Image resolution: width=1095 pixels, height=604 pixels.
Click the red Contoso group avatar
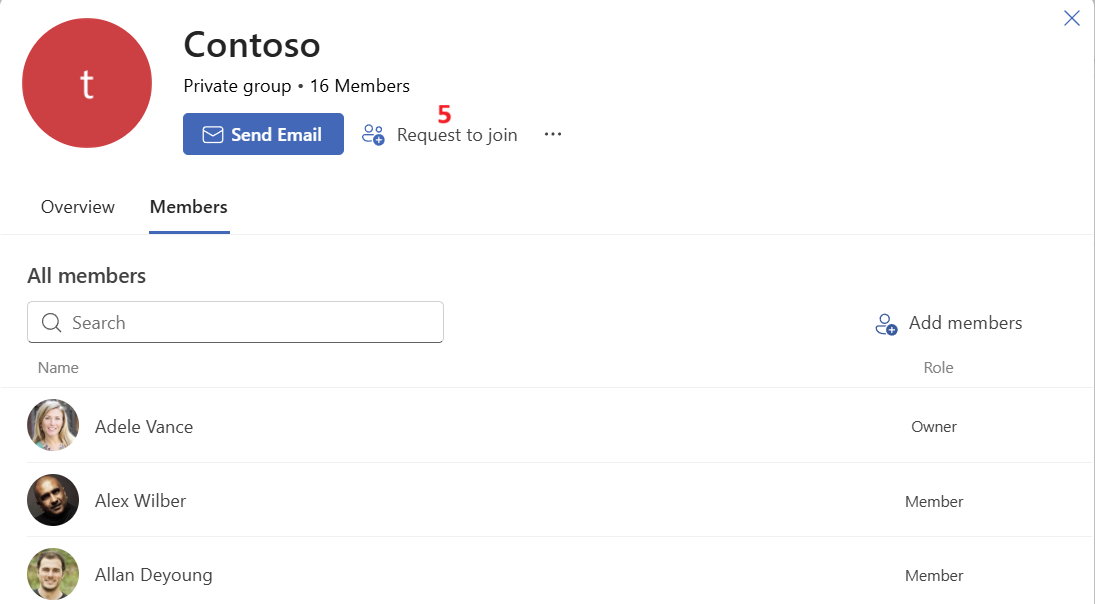click(x=87, y=83)
